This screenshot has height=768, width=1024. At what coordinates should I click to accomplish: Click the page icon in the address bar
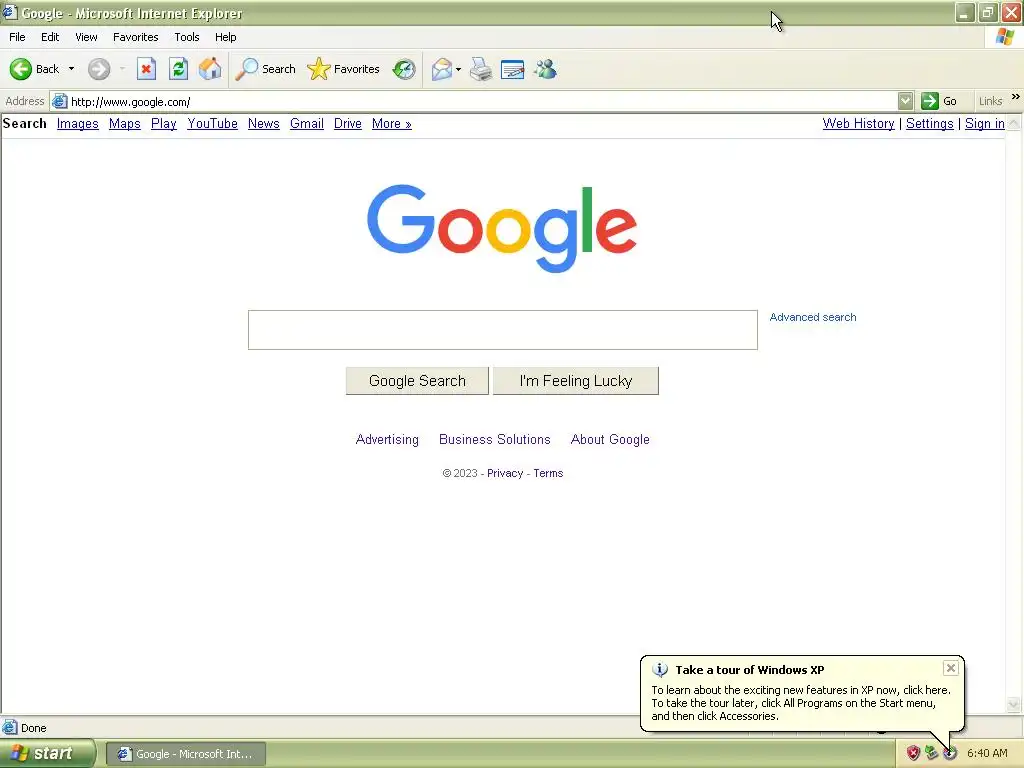click(x=59, y=101)
